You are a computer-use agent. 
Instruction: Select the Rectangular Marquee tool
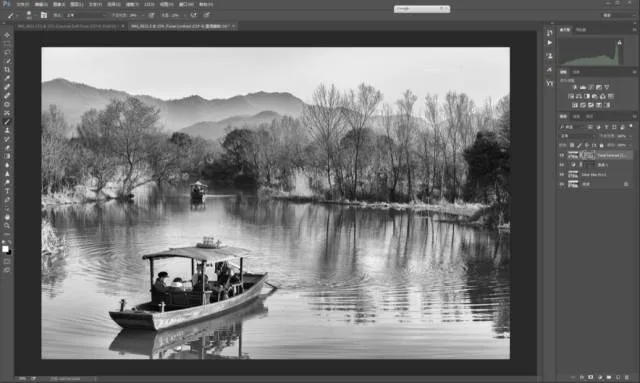tap(7, 44)
